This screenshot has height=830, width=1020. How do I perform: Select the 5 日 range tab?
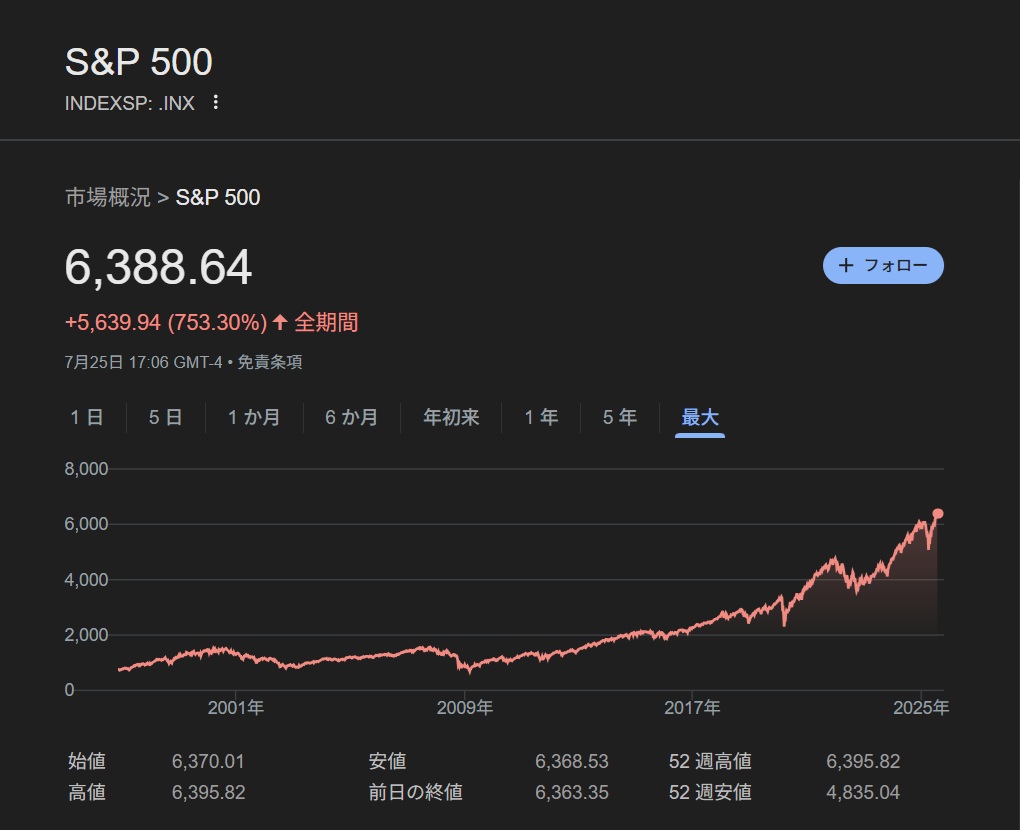[165, 417]
